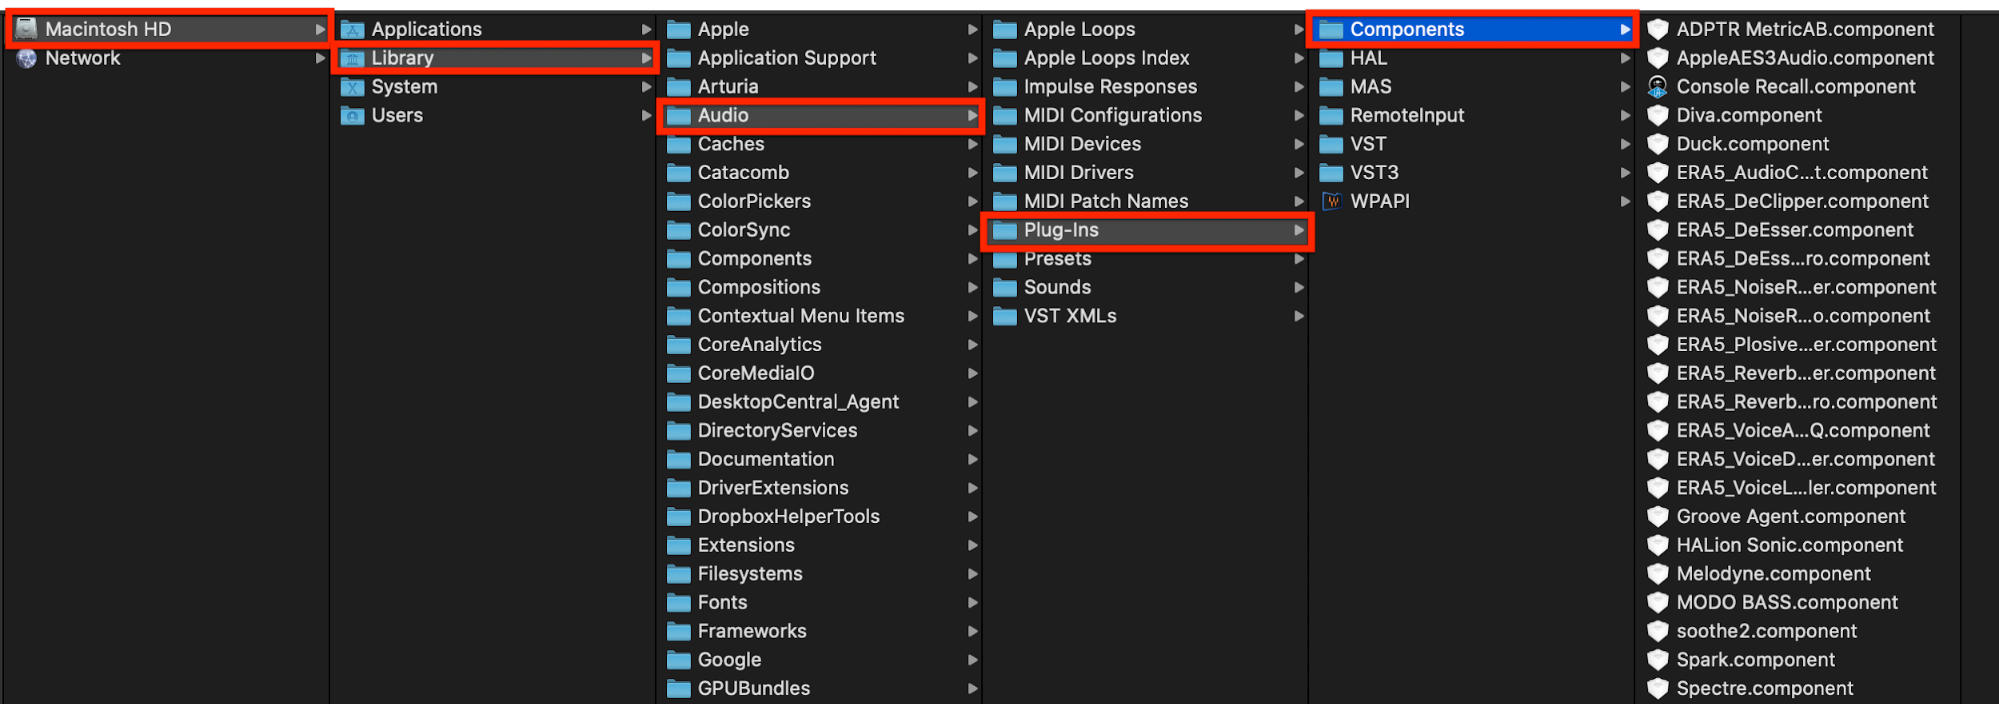Expand the Application Support arrow
Image resolution: width=1999 pixels, height=705 pixels.
point(972,58)
